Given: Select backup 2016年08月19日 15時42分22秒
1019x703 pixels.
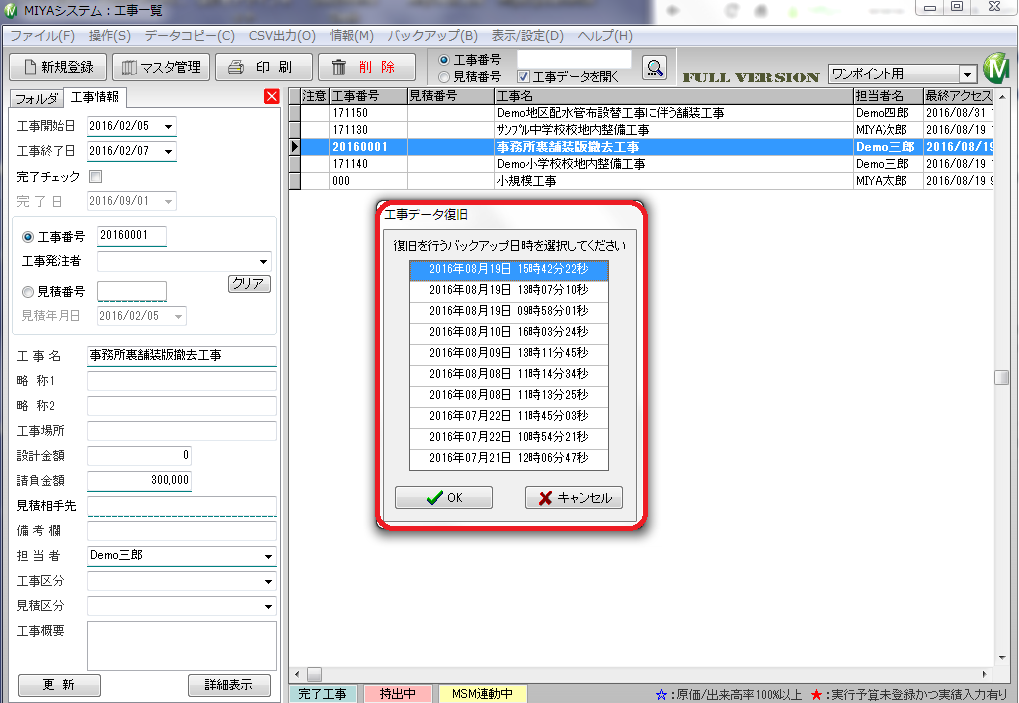Looking at the screenshot, I should click(x=509, y=269).
